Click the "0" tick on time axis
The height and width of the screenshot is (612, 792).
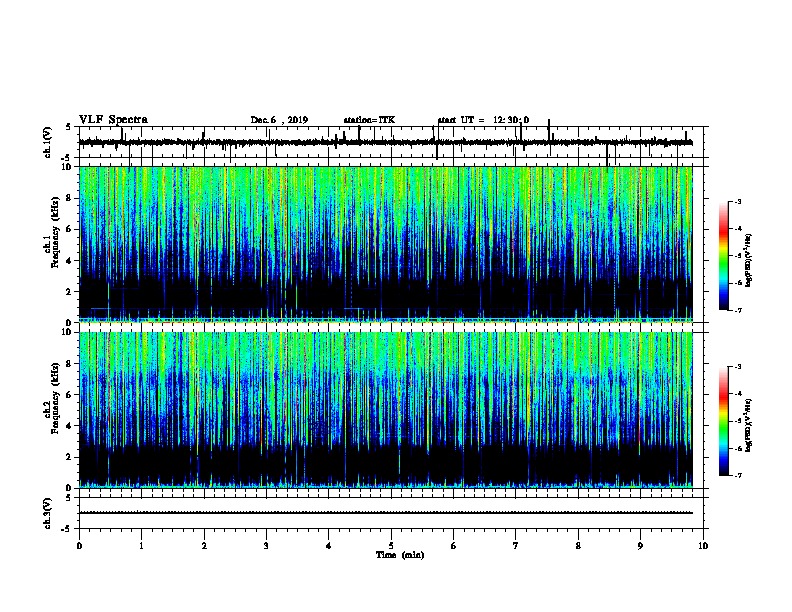point(79,546)
